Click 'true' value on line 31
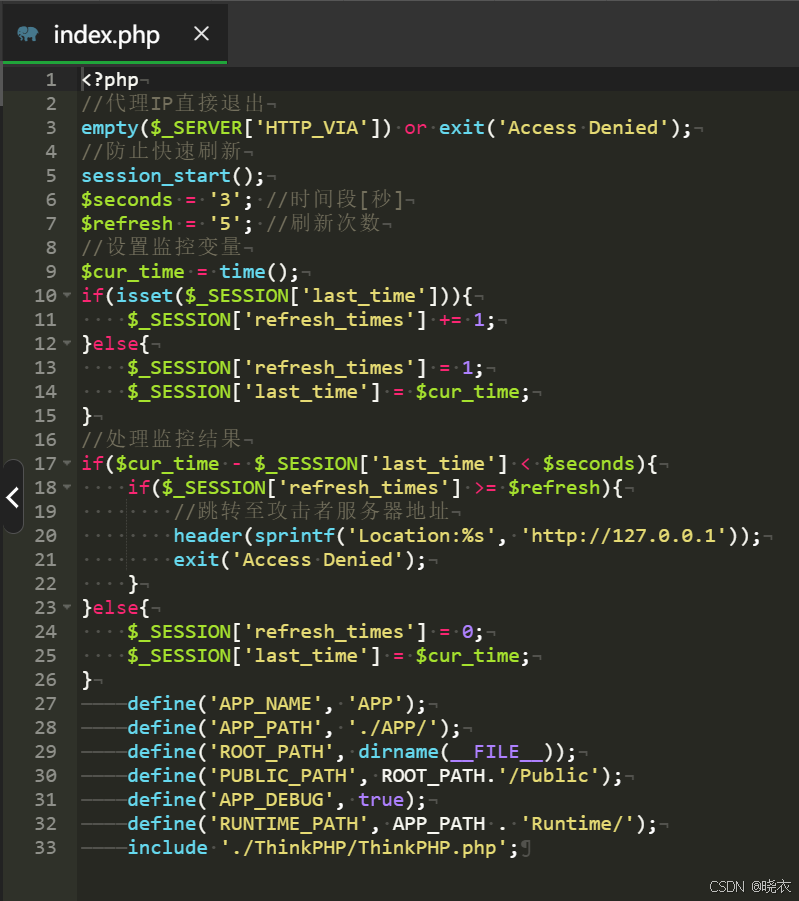Image resolution: width=799 pixels, height=901 pixels. 381,800
